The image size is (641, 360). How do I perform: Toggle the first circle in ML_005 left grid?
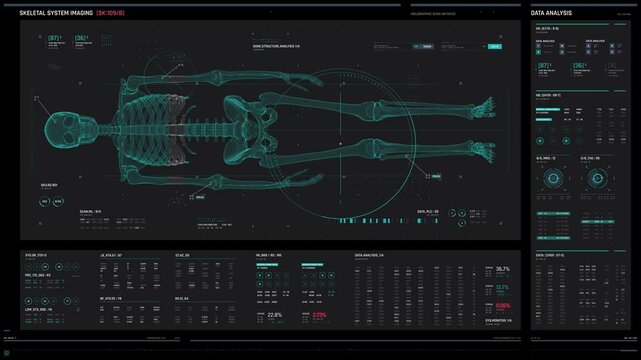click(260, 275)
